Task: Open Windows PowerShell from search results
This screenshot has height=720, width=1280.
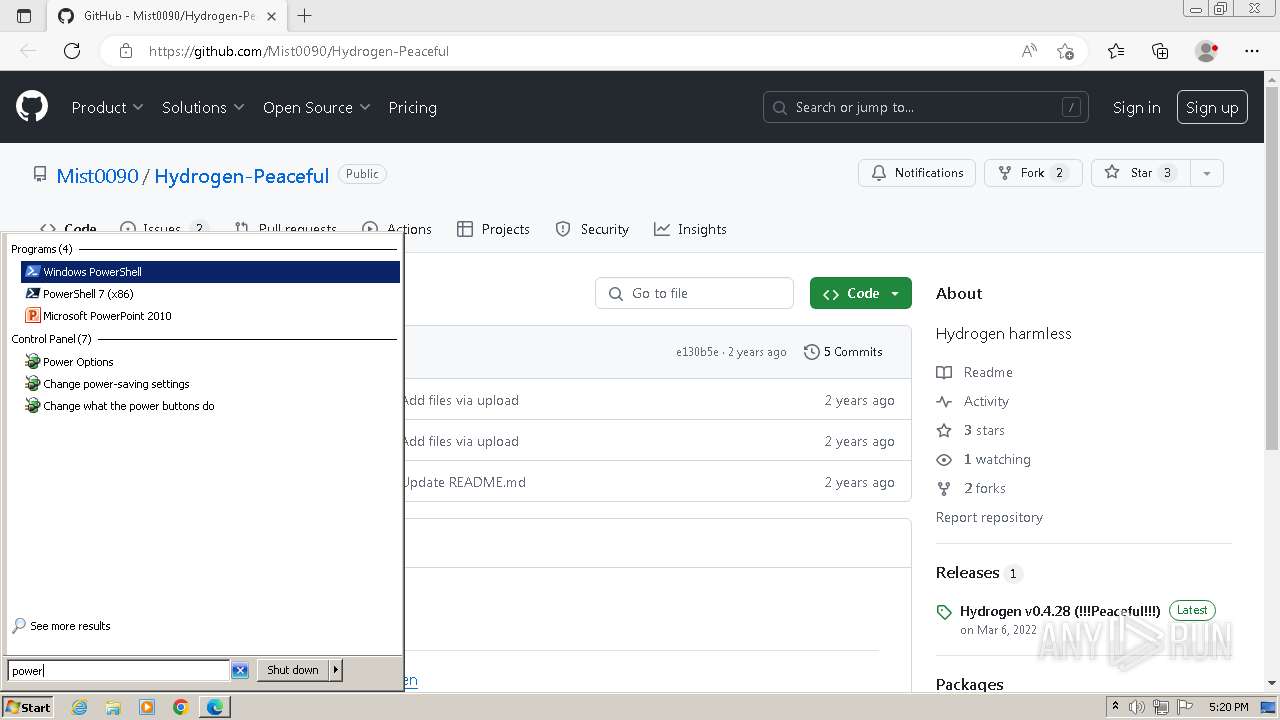Action: pyautogui.click(x=210, y=272)
